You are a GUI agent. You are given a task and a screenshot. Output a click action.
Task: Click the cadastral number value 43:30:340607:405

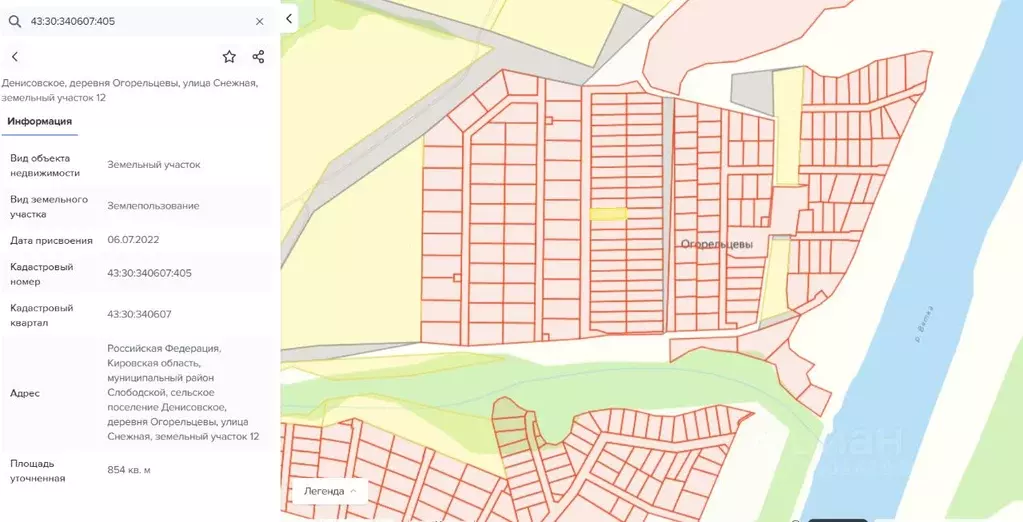coord(149,273)
